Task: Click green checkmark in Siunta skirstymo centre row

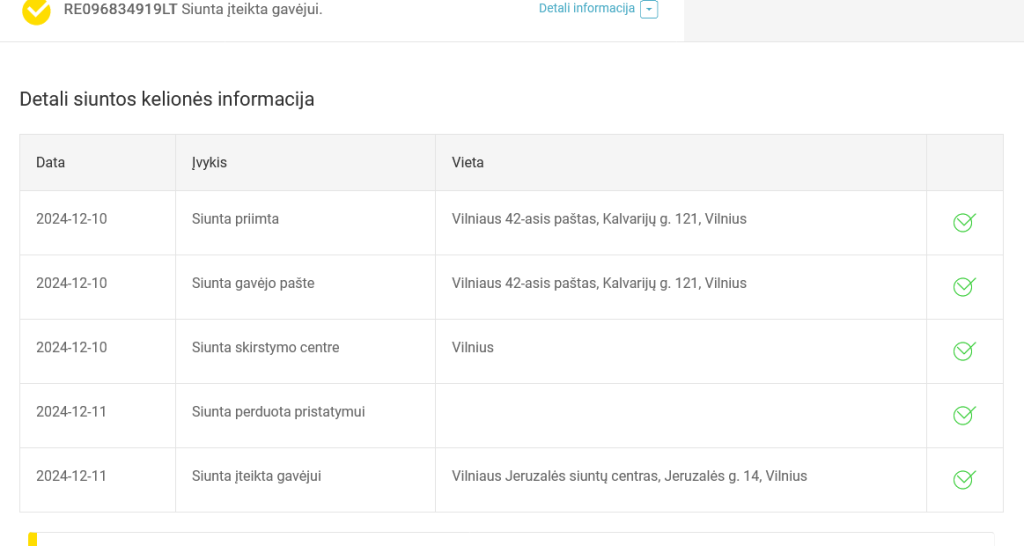Action: (x=964, y=351)
